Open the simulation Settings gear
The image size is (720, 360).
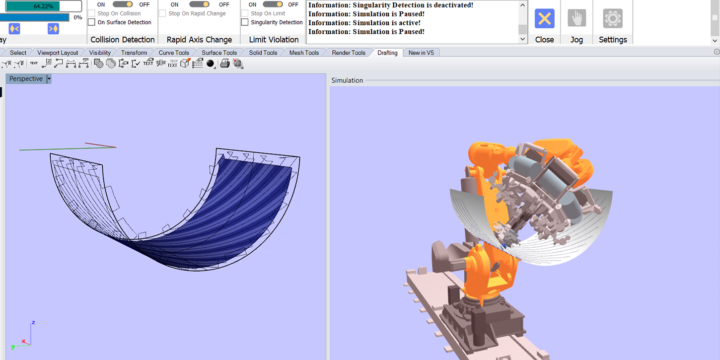click(x=613, y=19)
